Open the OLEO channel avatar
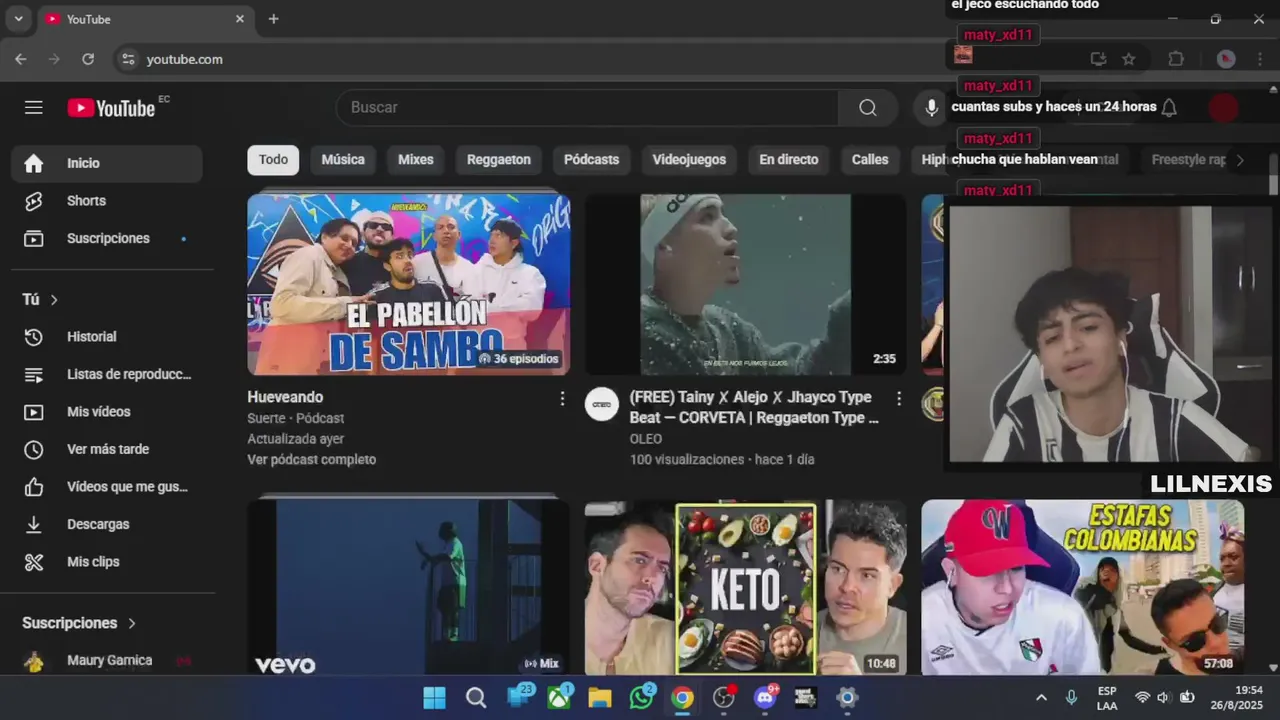Image resolution: width=1280 pixels, height=720 pixels. point(602,404)
